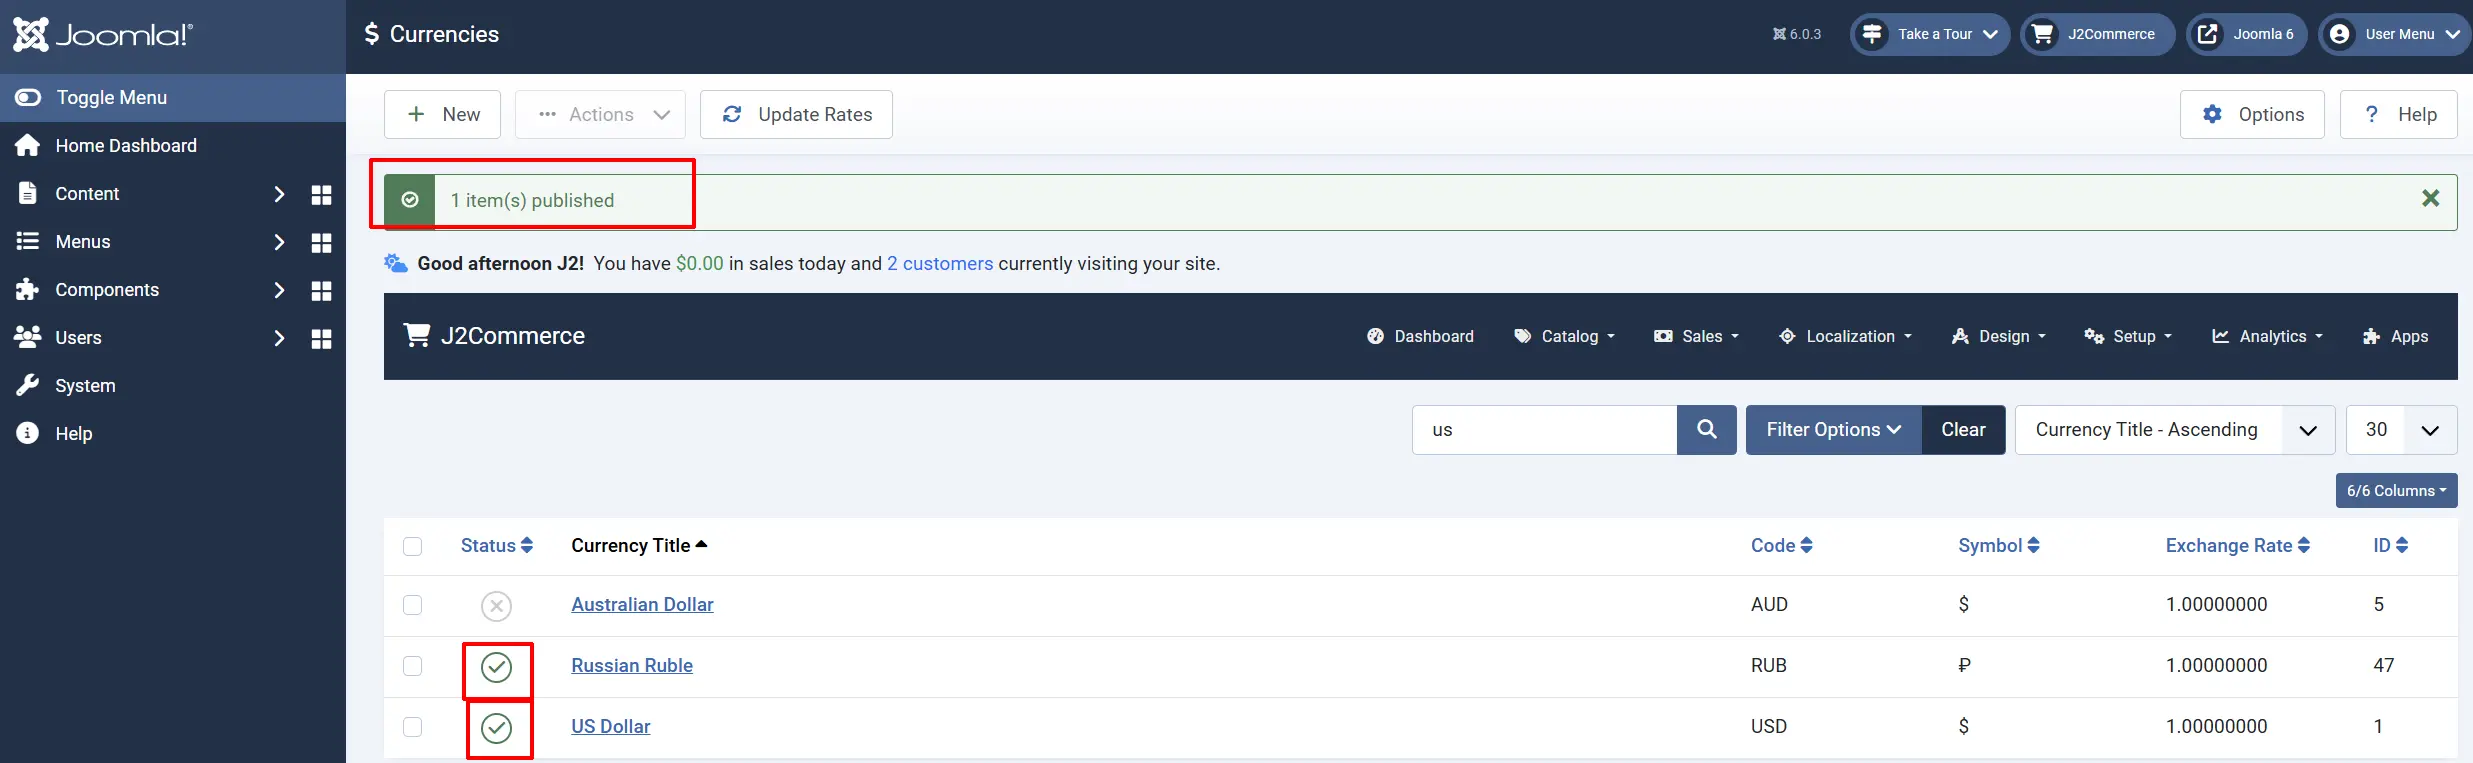Click the plus icon on New button
Screen dimensions: 2473x763
(416, 114)
